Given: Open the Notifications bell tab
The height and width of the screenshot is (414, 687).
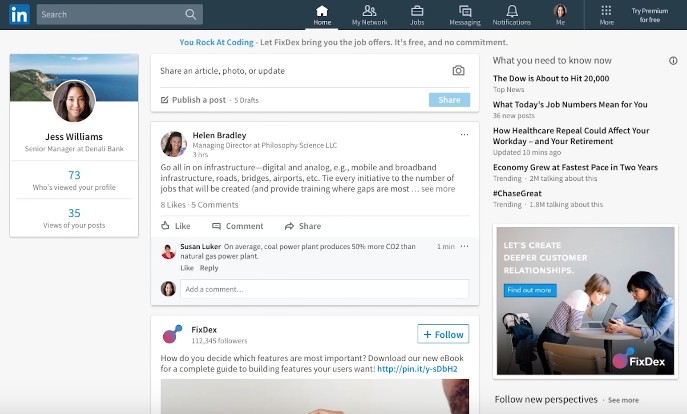Looking at the screenshot, I should [x=512, y=15].
